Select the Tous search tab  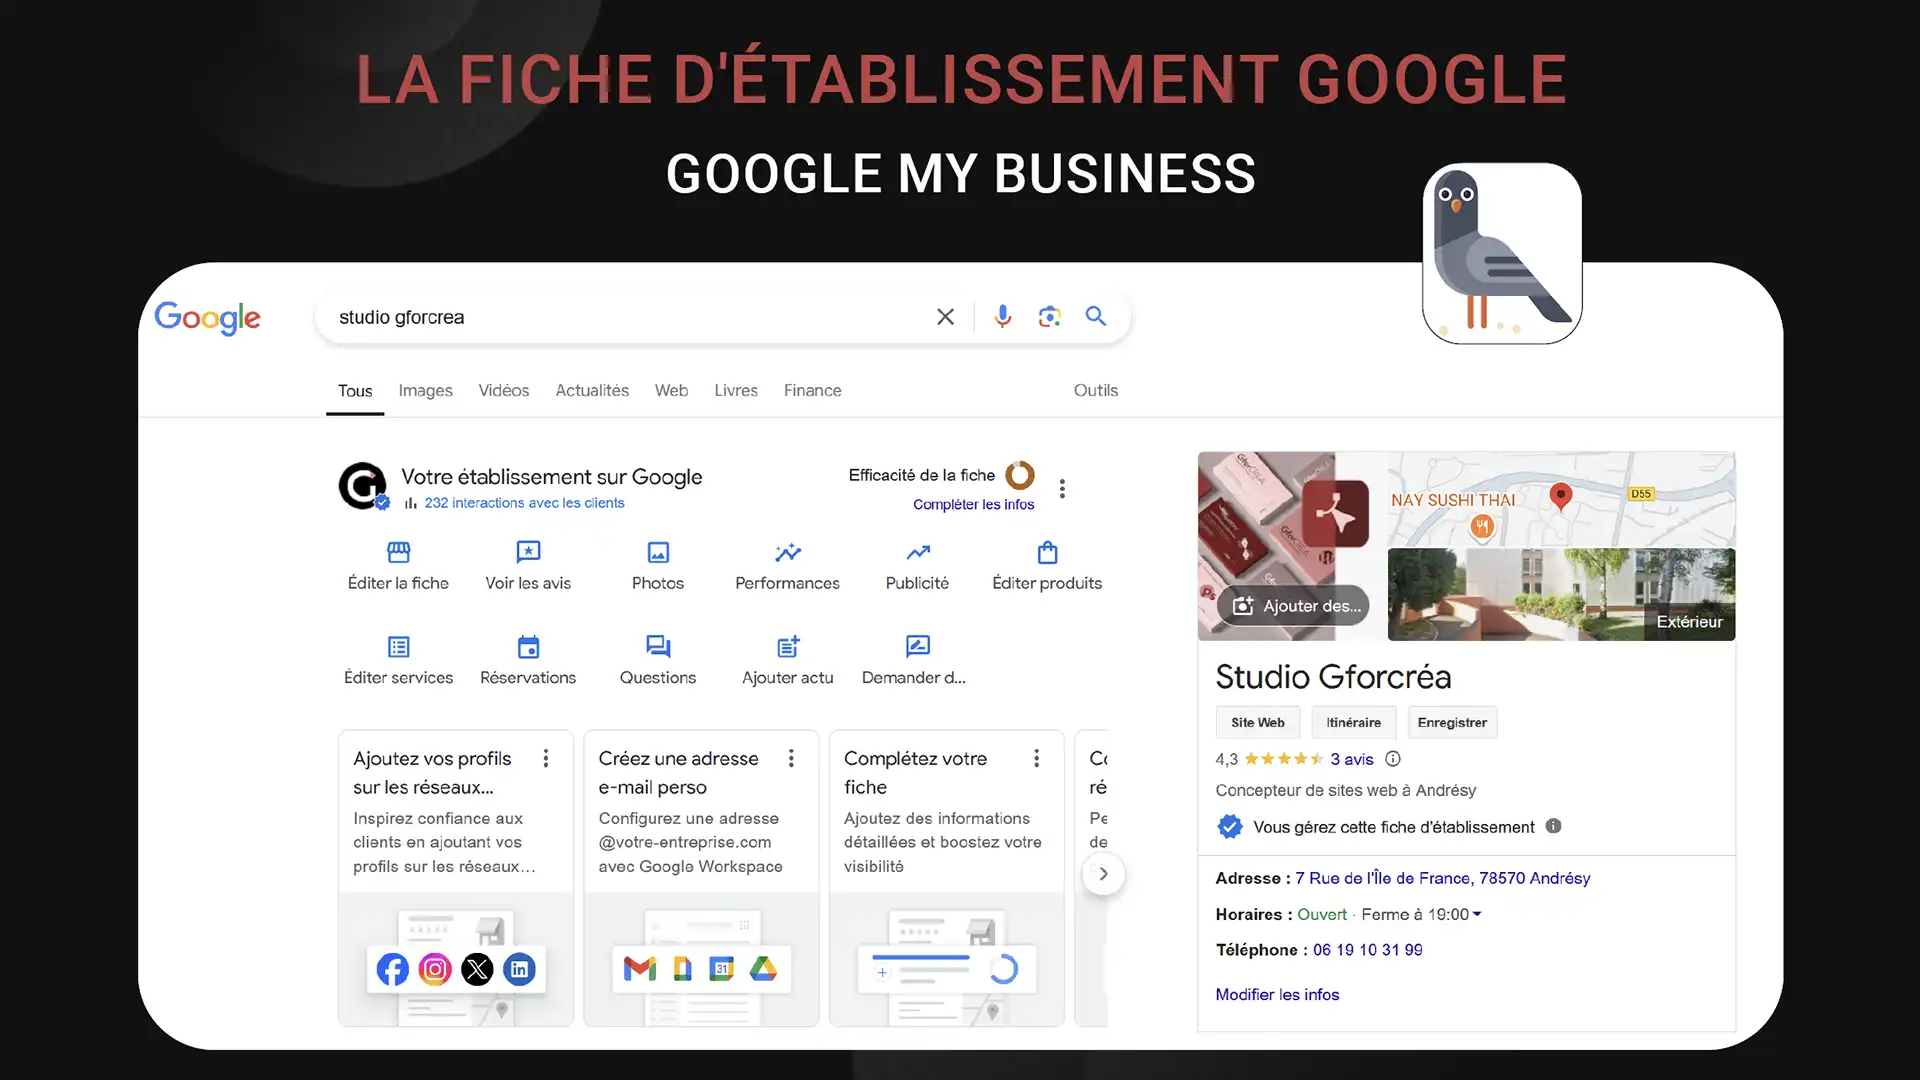(x=355, y=391)
